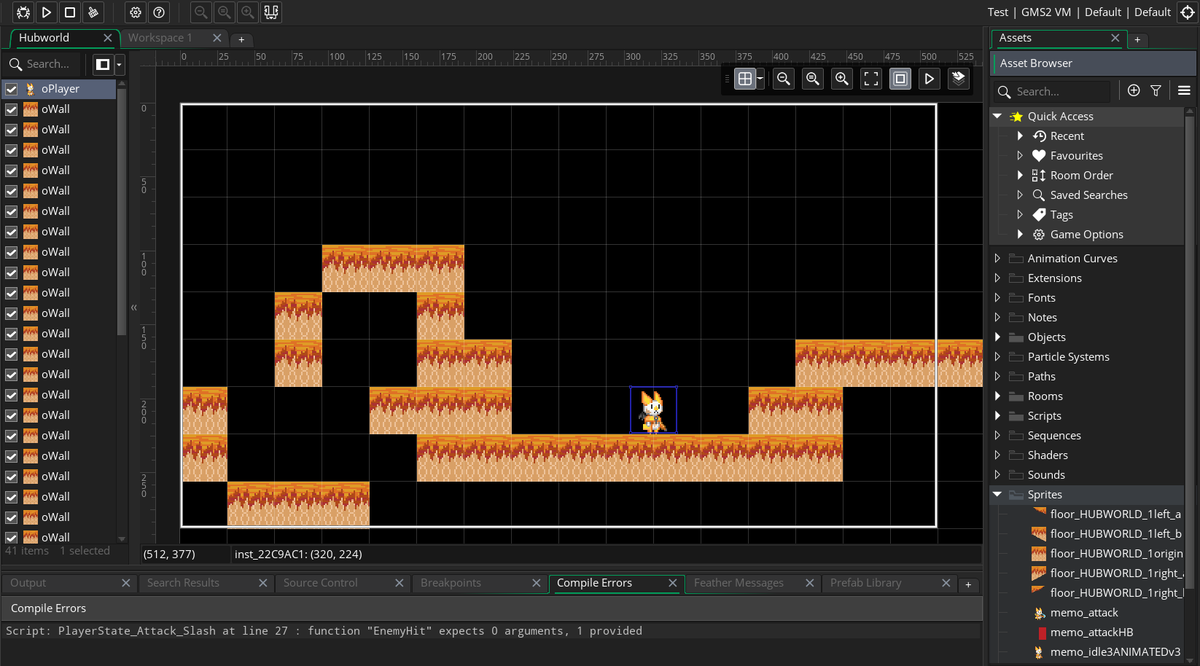Viewport: 1200px width, 666px height.
Task: Expand the Game Options item
Action: point(1020,234)
